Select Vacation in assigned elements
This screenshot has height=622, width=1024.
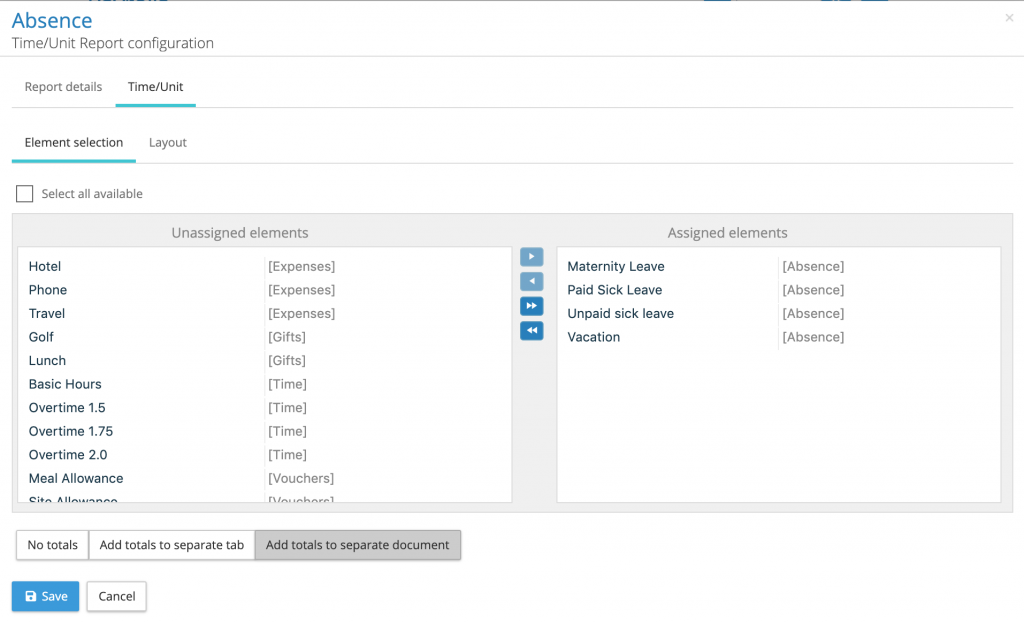[x=593, y=338]
